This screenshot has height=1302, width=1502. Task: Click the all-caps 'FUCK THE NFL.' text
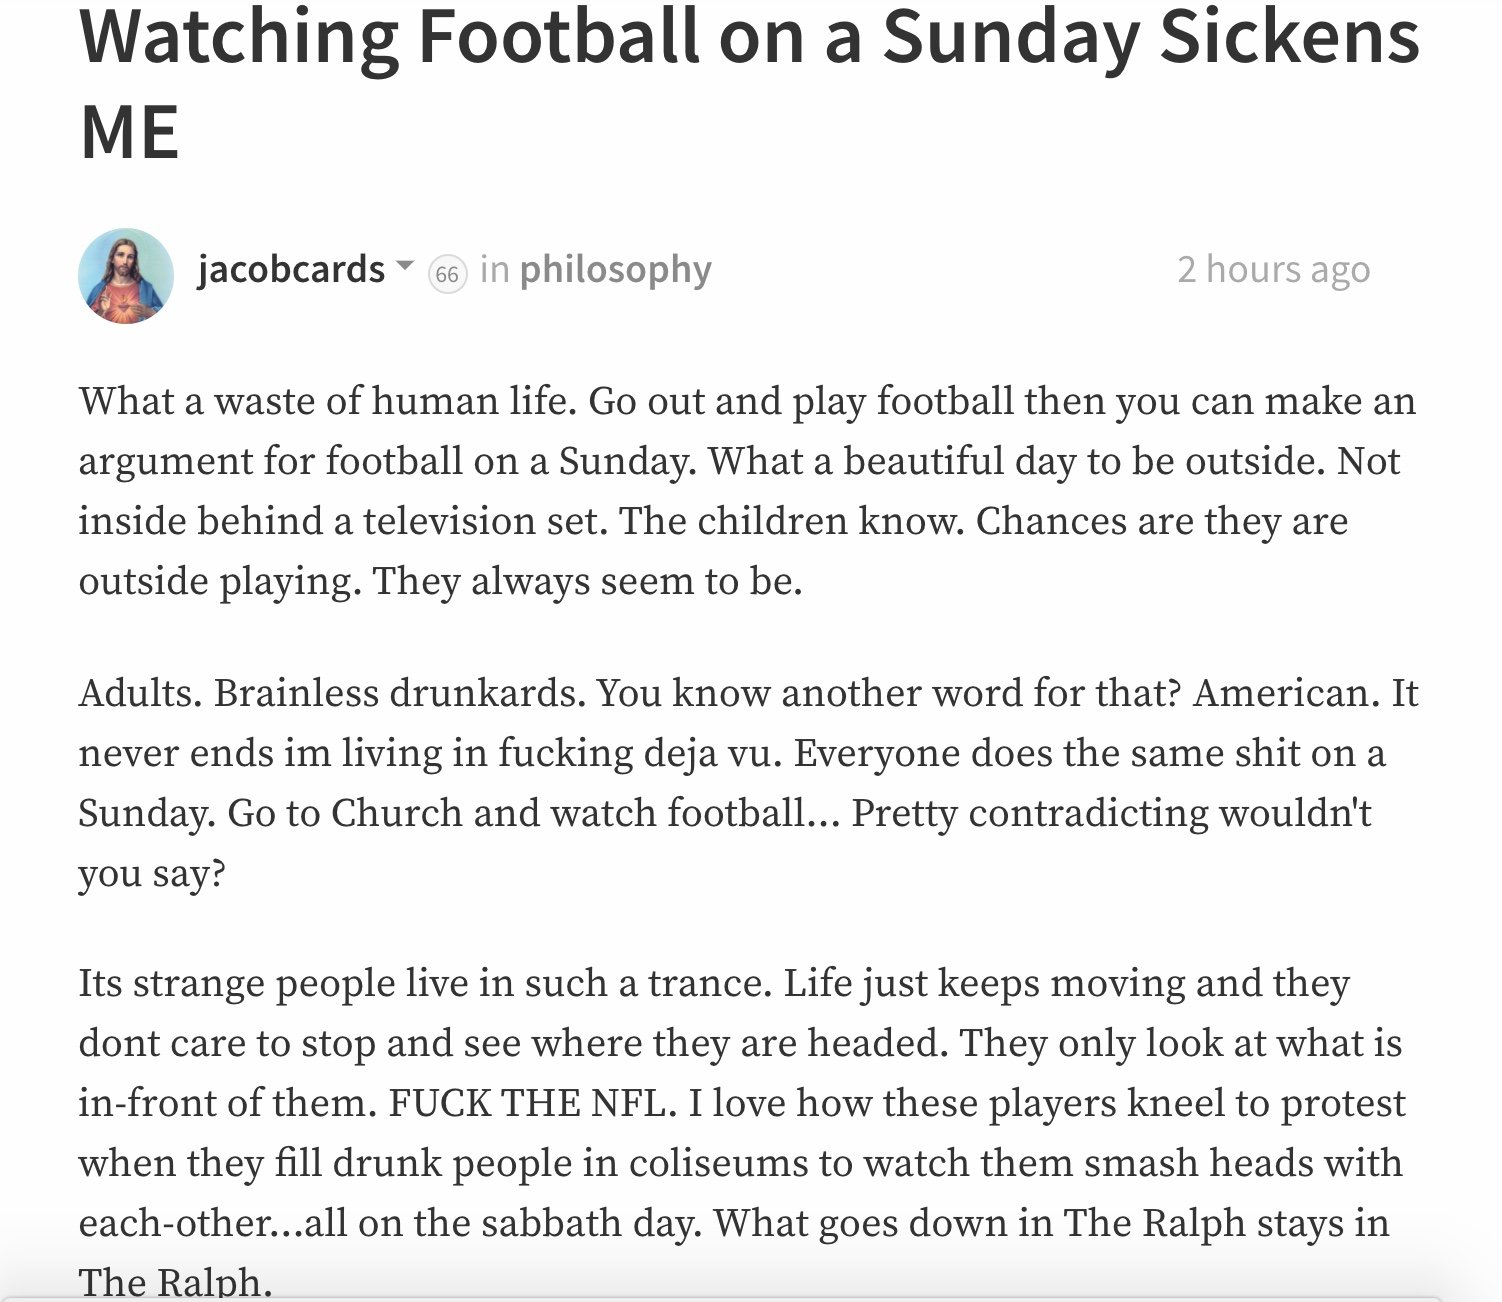(x=531, y=1103)
